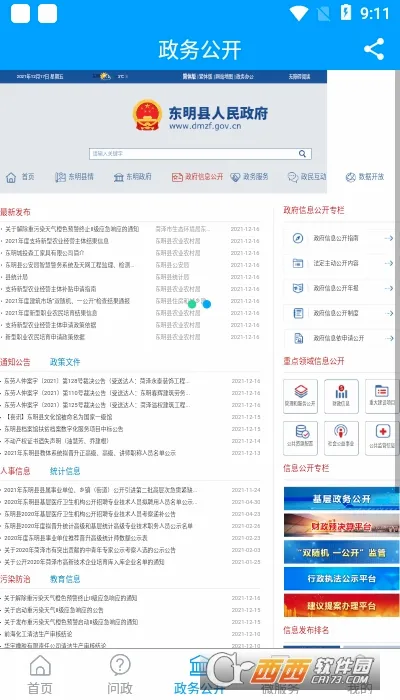The width and height of the screenshot is (400, 700).
Task: Open 数据开放 in website navigation
Action: click(x=365, y=177)
